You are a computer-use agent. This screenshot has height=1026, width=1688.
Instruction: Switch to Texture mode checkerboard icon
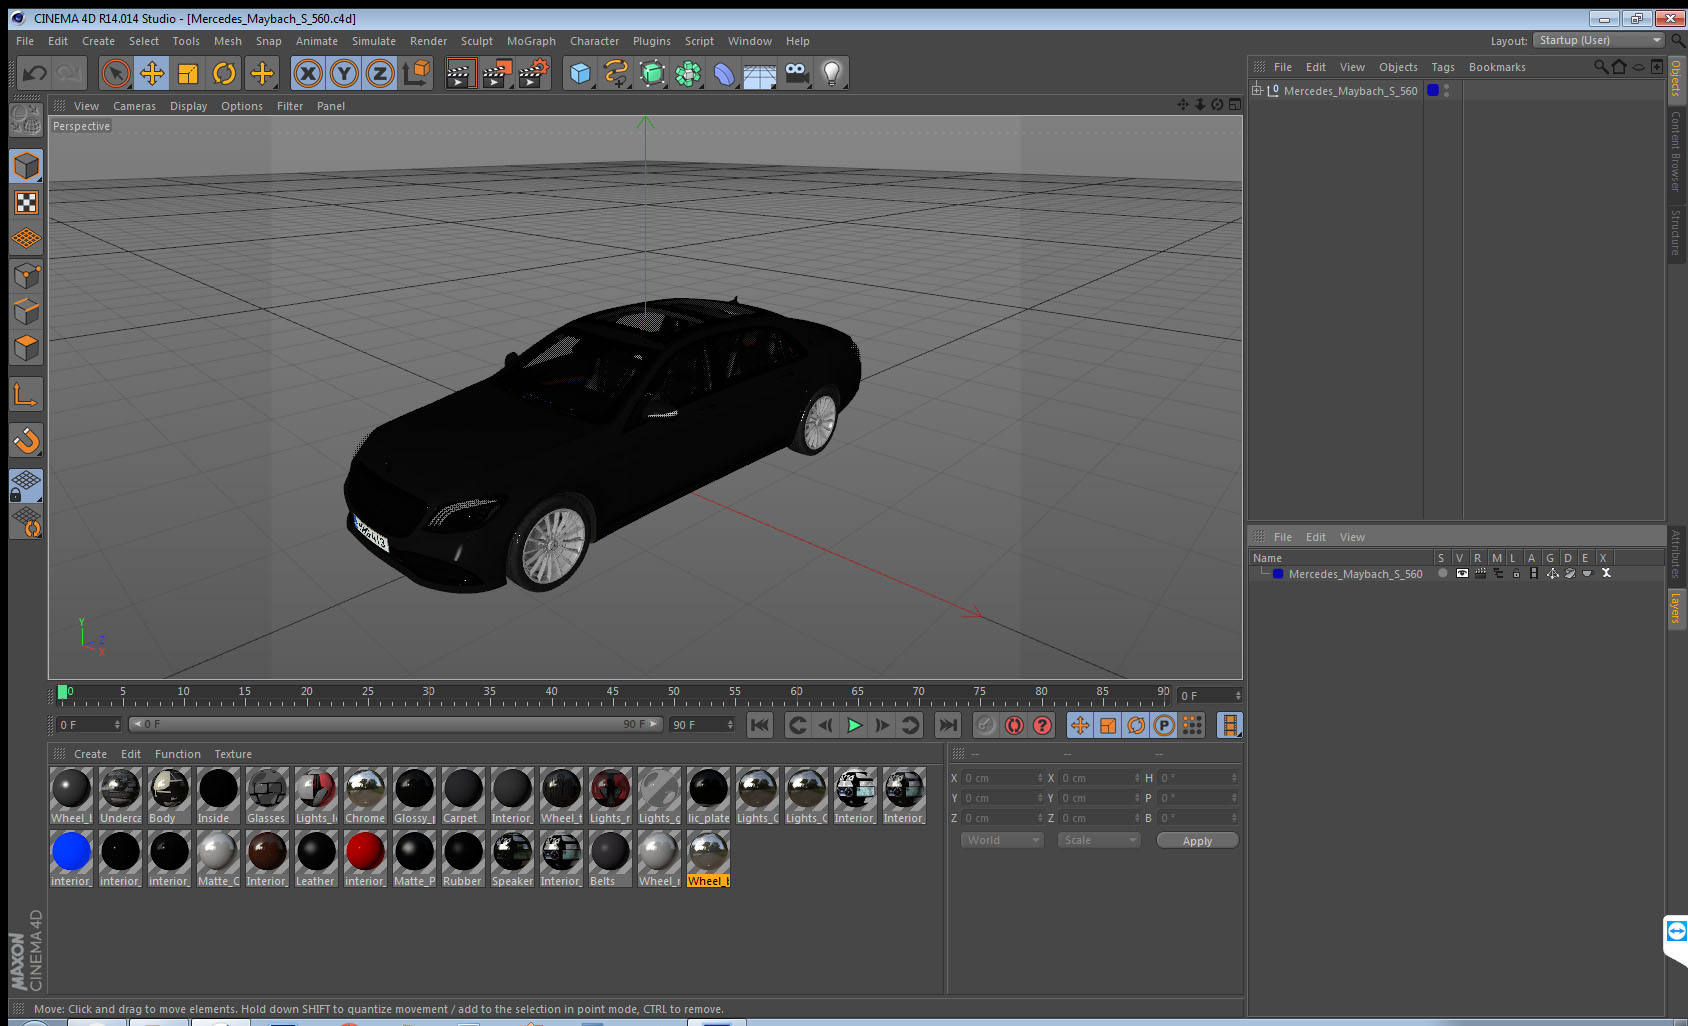(26, 203)
